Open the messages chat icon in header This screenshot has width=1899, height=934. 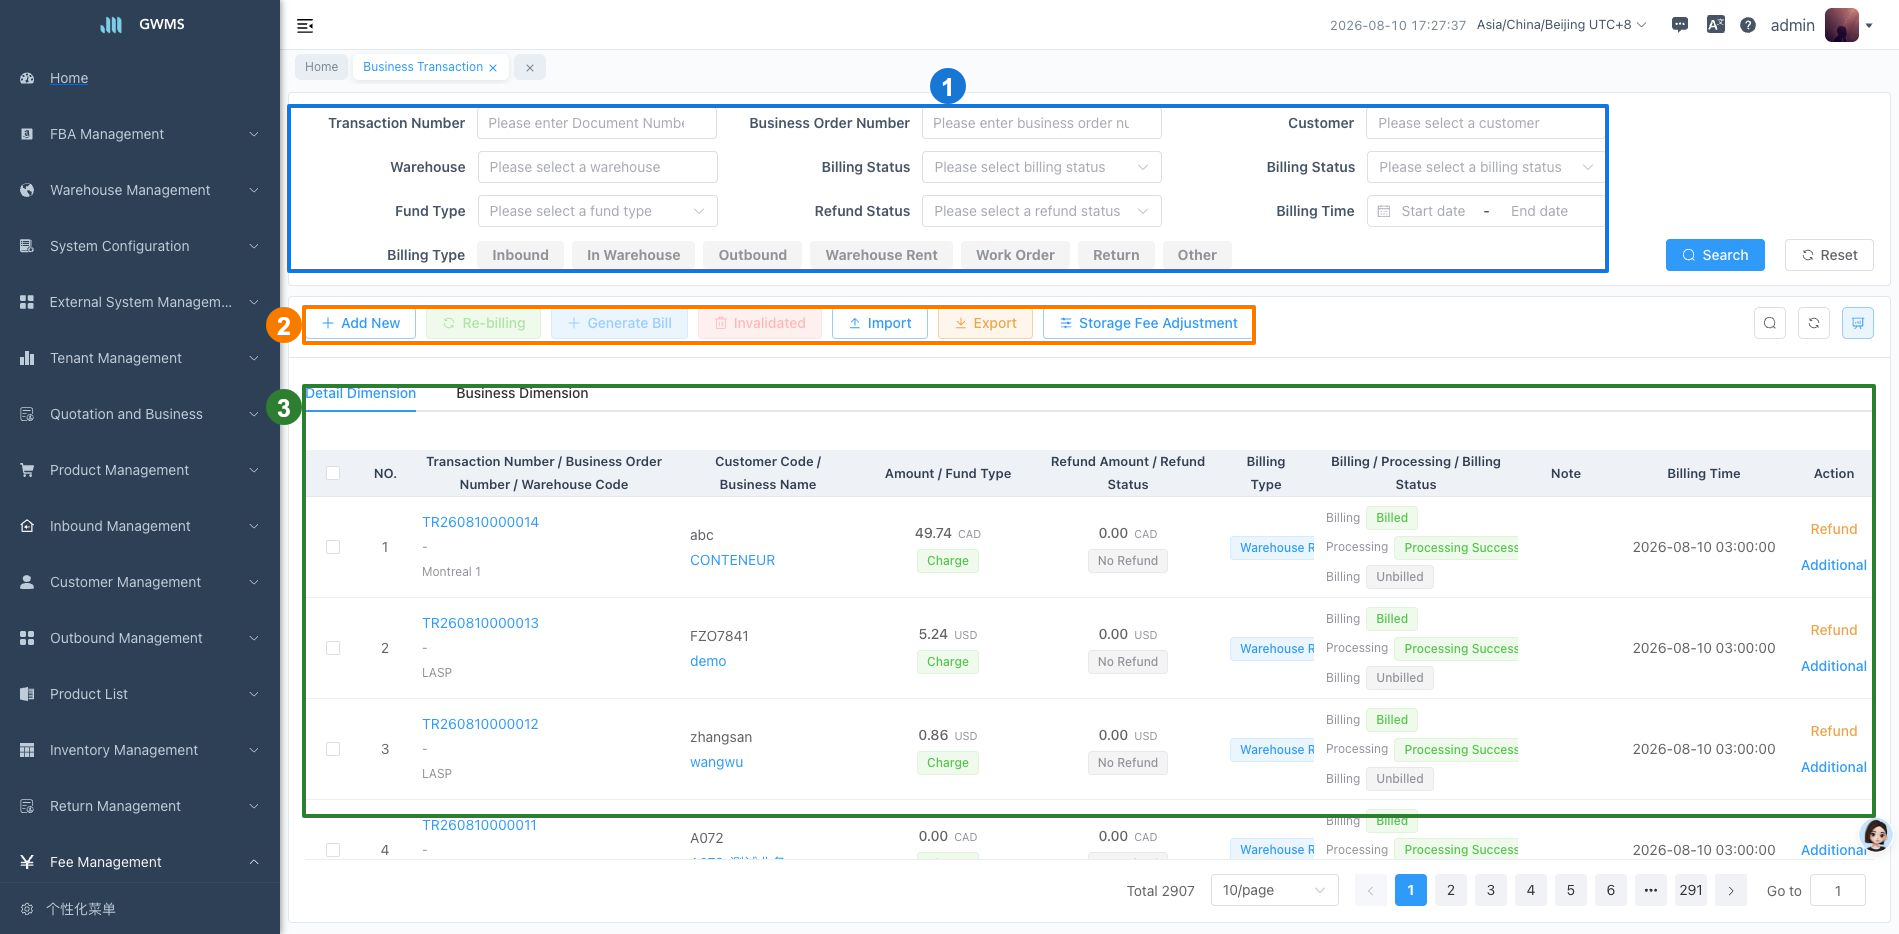coord(1680,25)
